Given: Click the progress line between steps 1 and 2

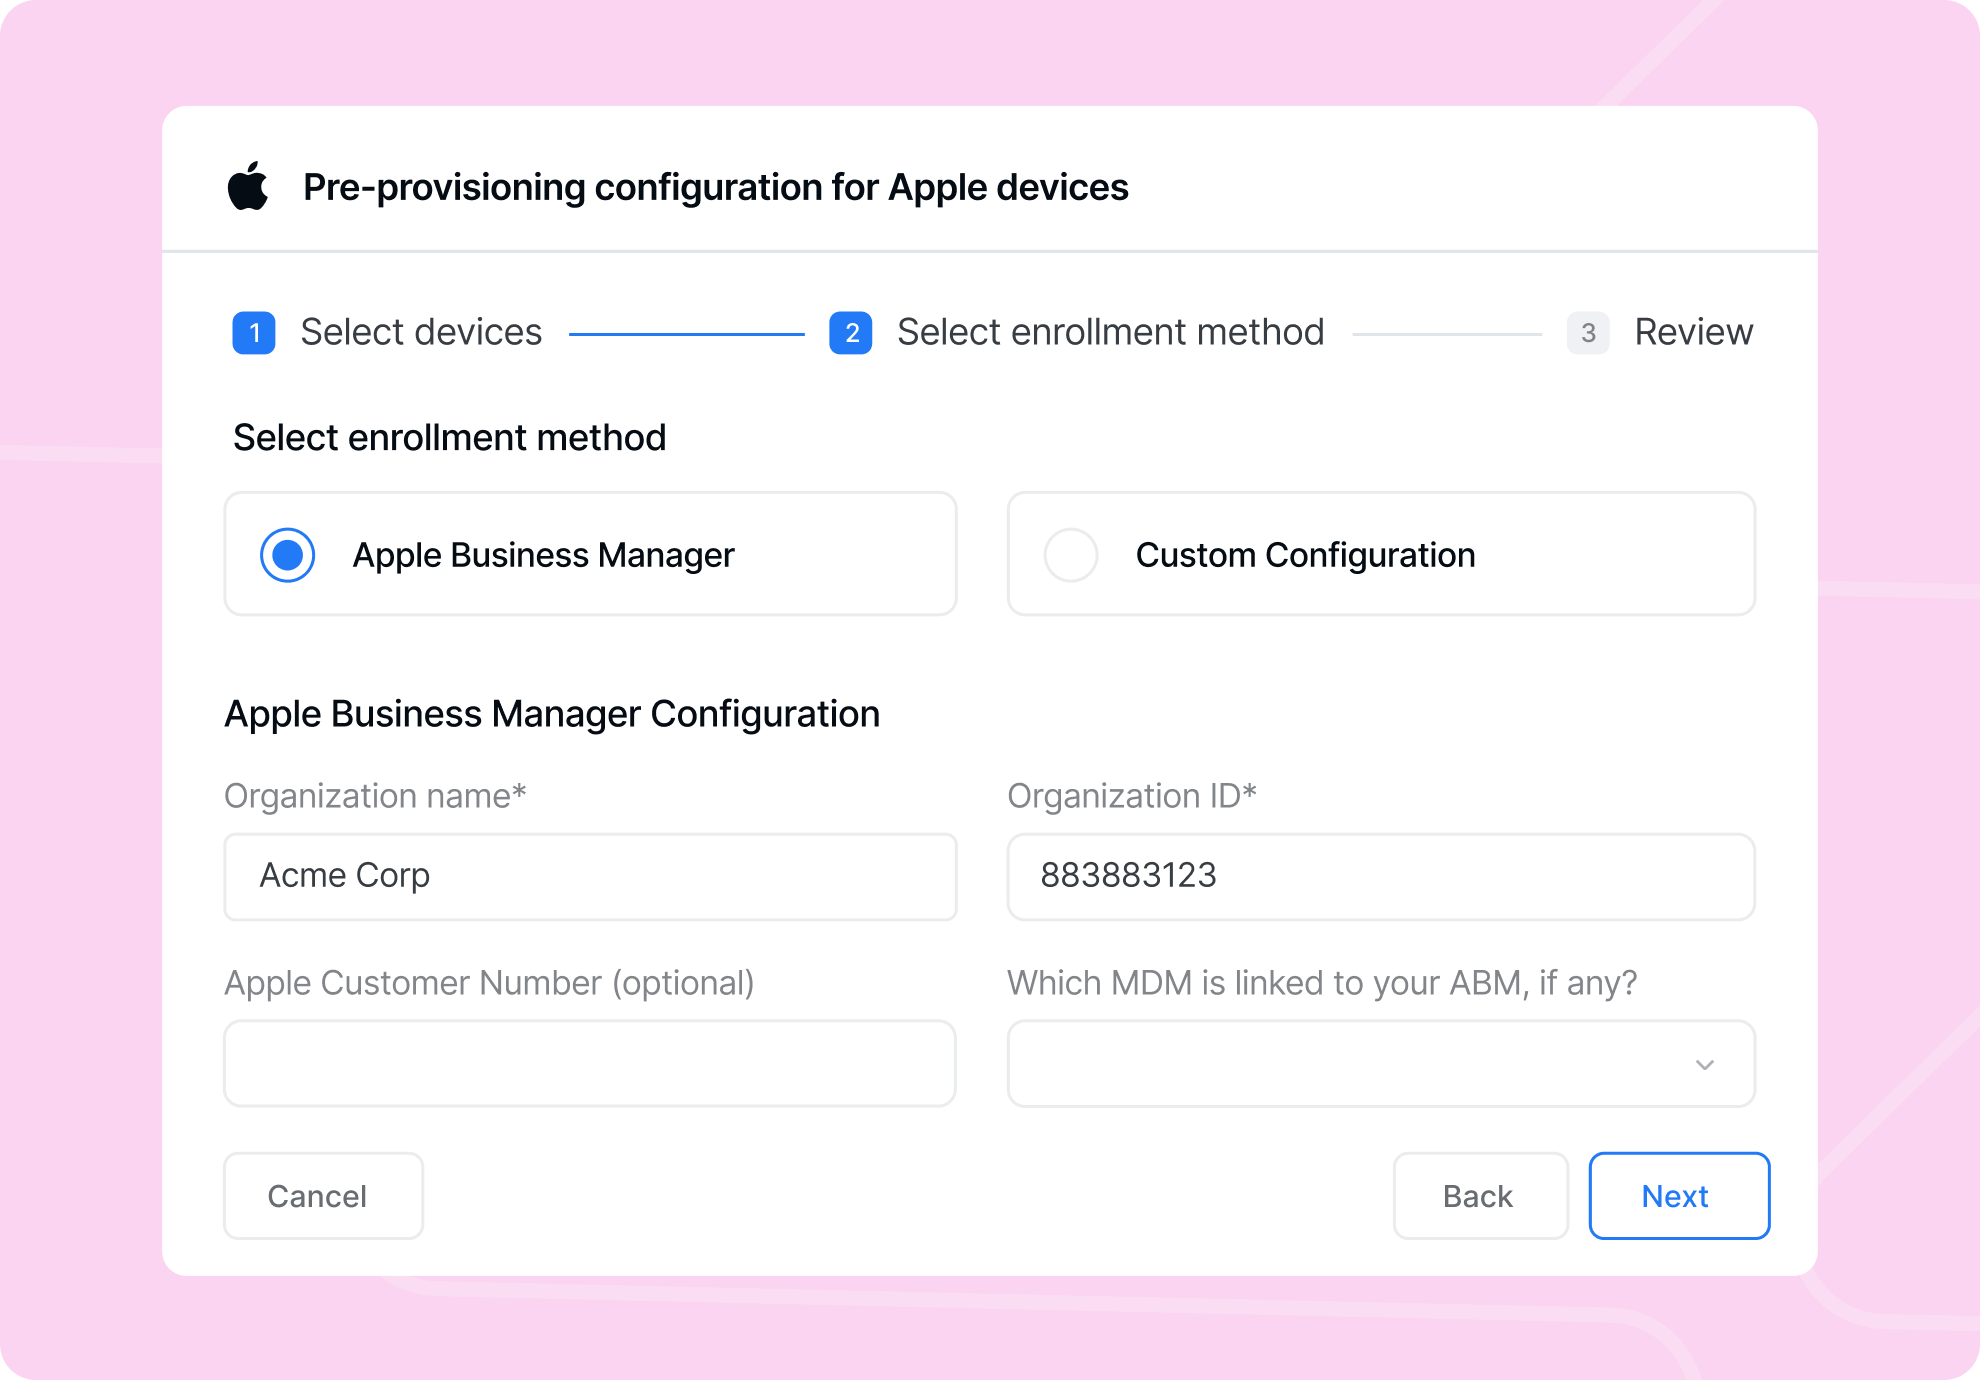Looking at the screenshot, I should 686,334.
